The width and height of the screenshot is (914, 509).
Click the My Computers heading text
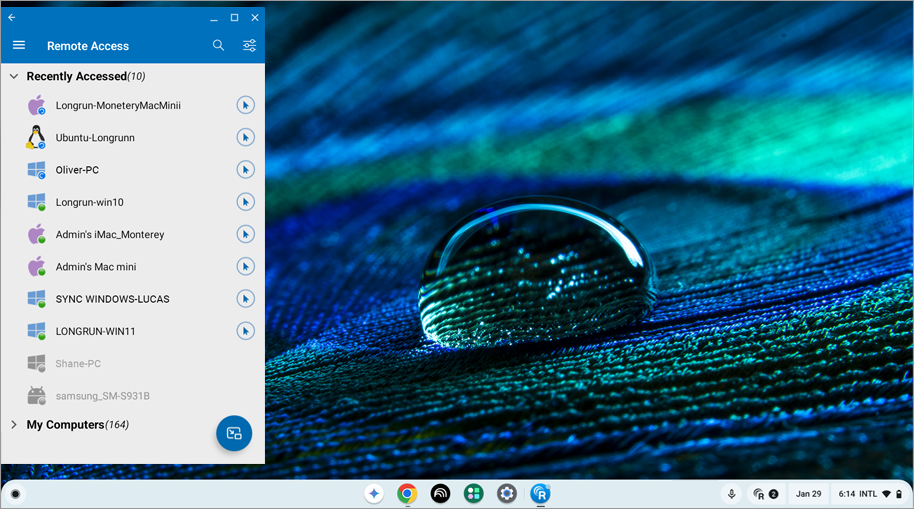click(65, 424)
